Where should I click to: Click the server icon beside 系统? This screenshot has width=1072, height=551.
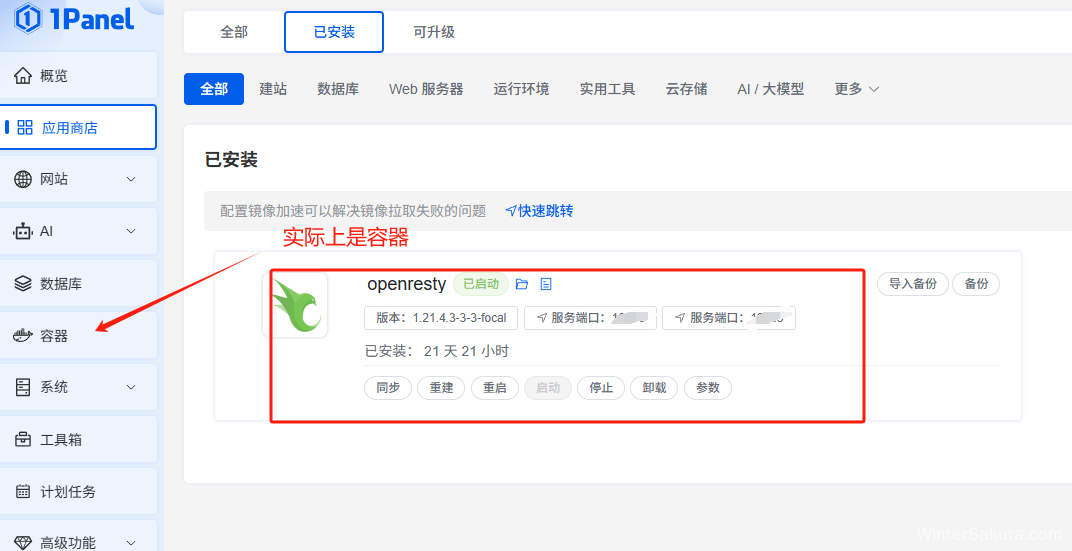coord(23,387)
